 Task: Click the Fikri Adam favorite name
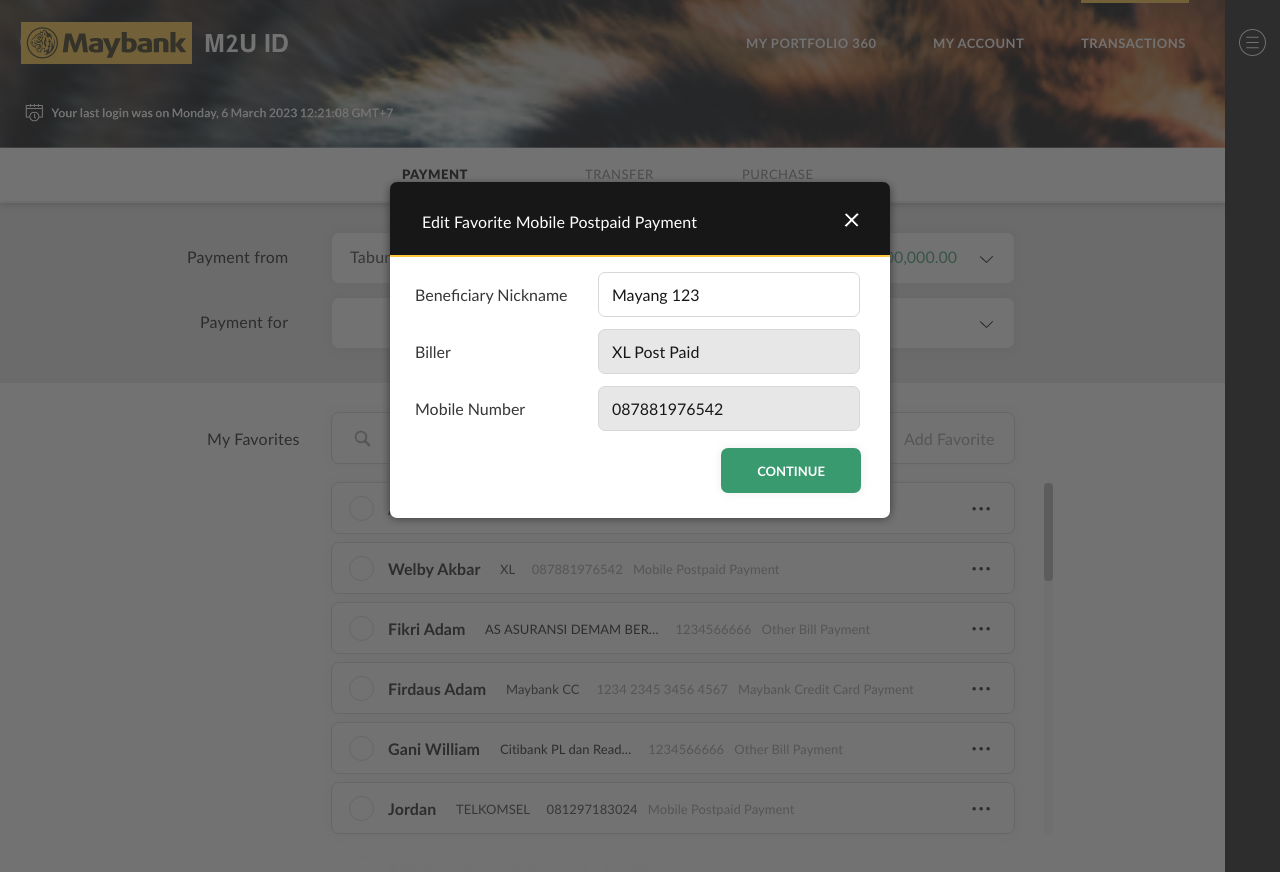426,629
